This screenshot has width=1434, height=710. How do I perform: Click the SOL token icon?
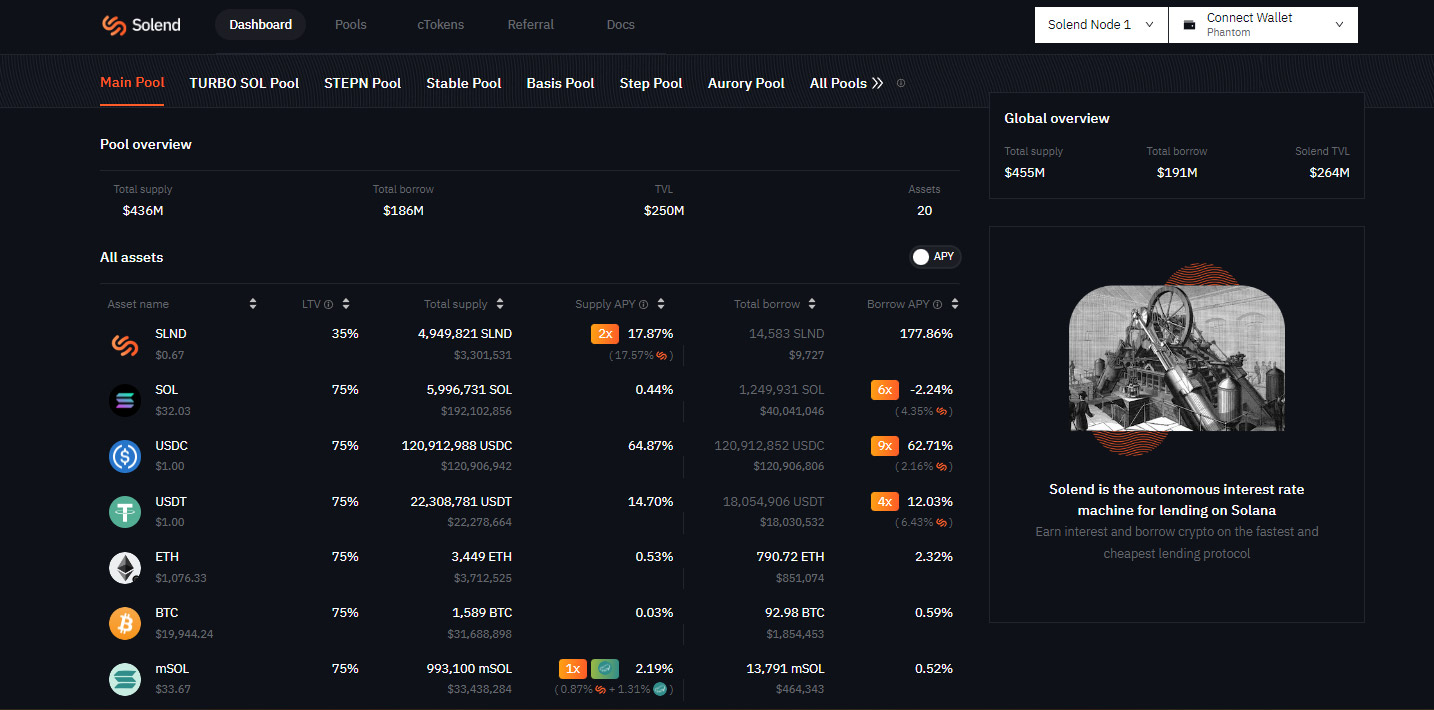(x=125, y=400)
